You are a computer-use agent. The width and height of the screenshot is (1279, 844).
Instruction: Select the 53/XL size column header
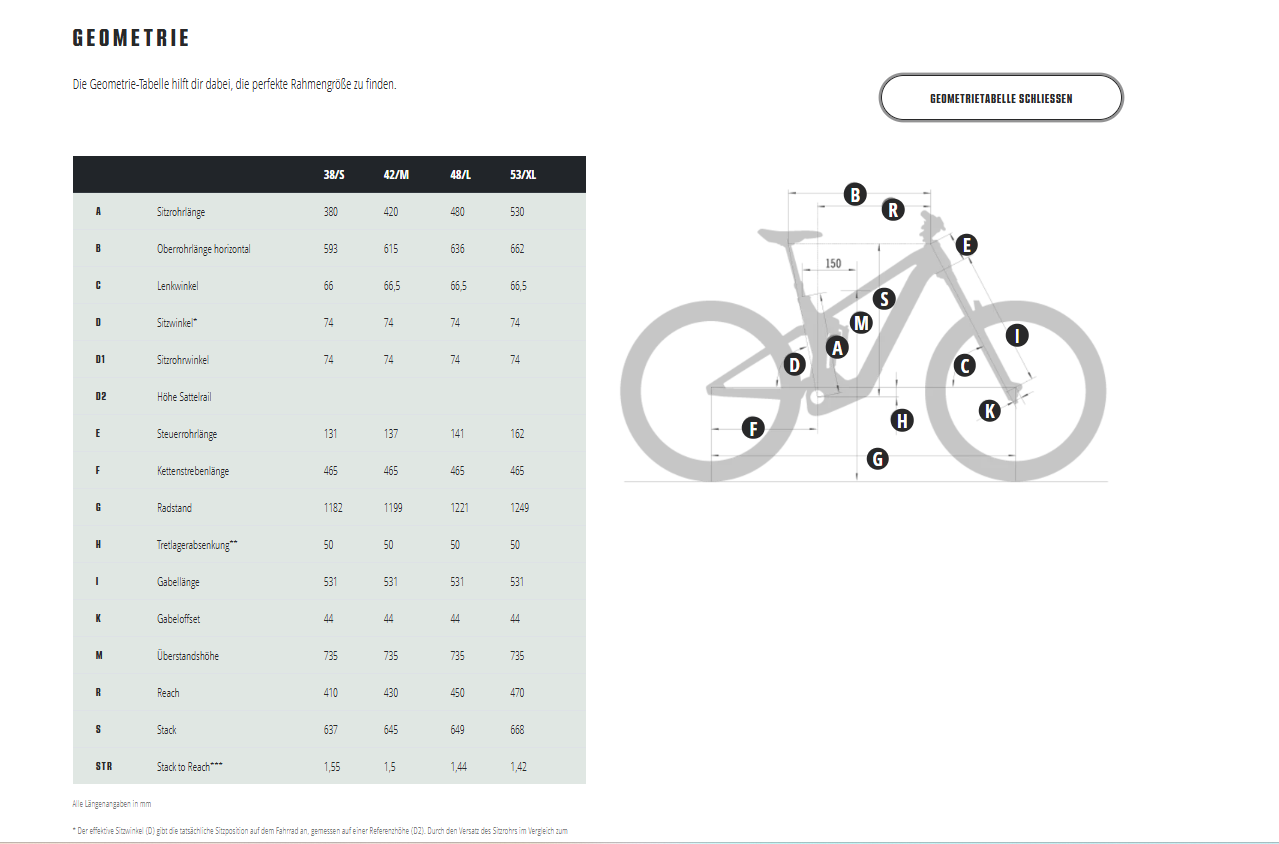pyautogui.click(x=523, y=174)
